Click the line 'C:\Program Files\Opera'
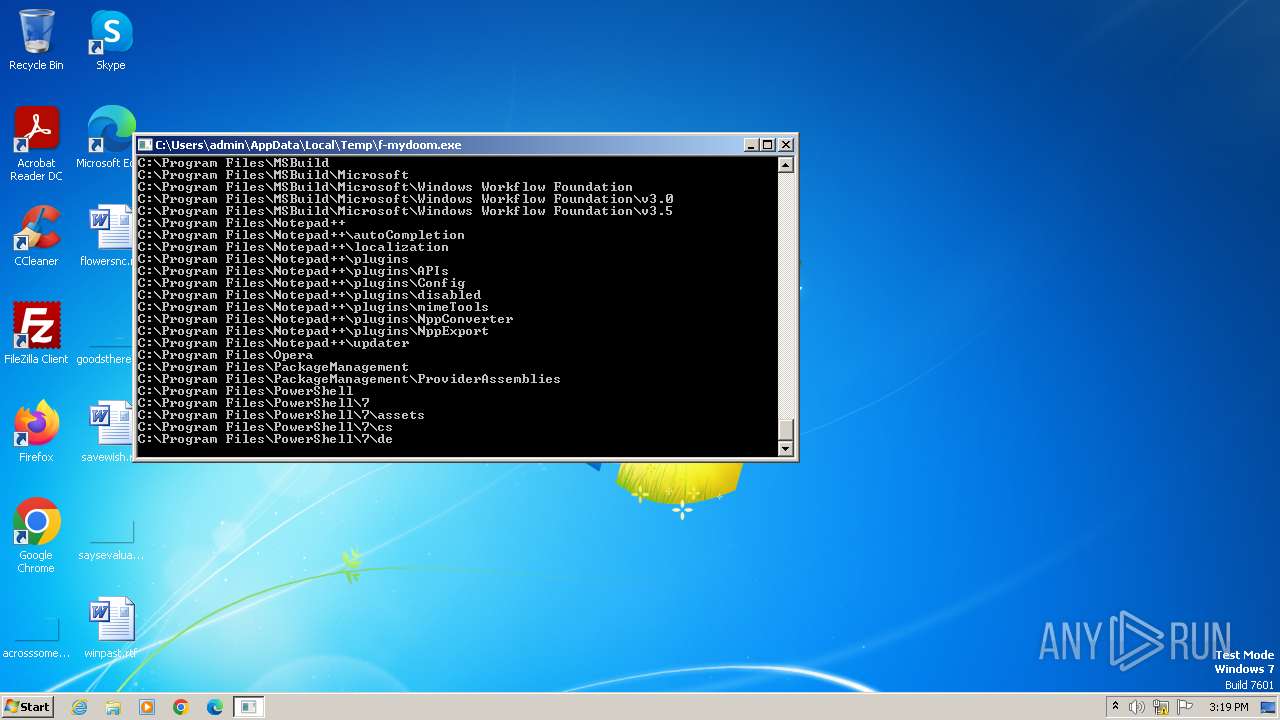1280x720 pixels. pyautogui.click(x=225, y=355)
